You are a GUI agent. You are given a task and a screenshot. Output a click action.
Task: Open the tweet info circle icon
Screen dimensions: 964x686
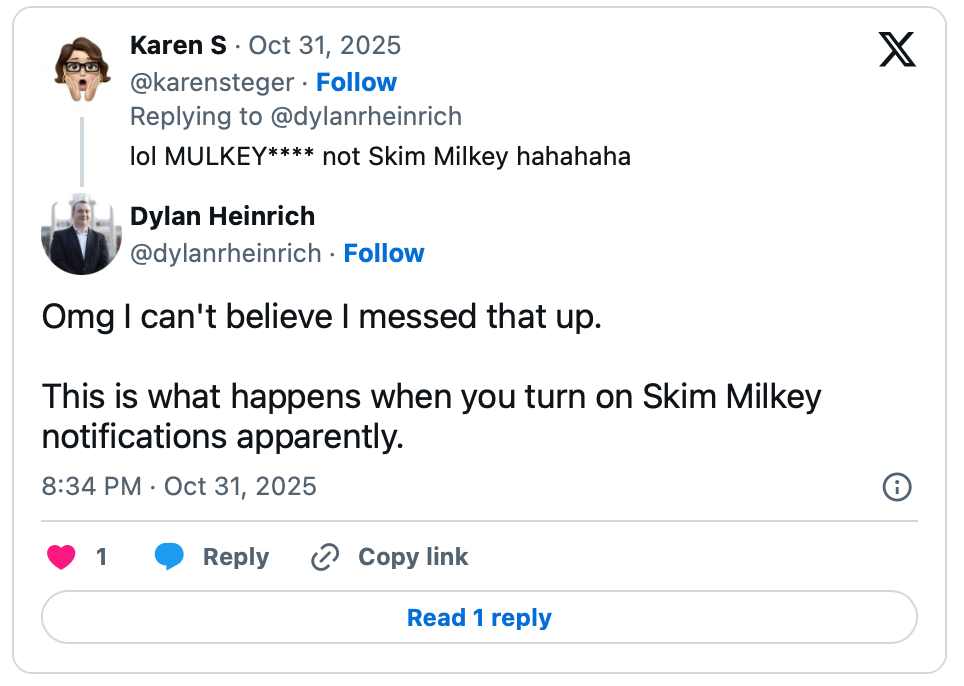(x=897, y=487)
